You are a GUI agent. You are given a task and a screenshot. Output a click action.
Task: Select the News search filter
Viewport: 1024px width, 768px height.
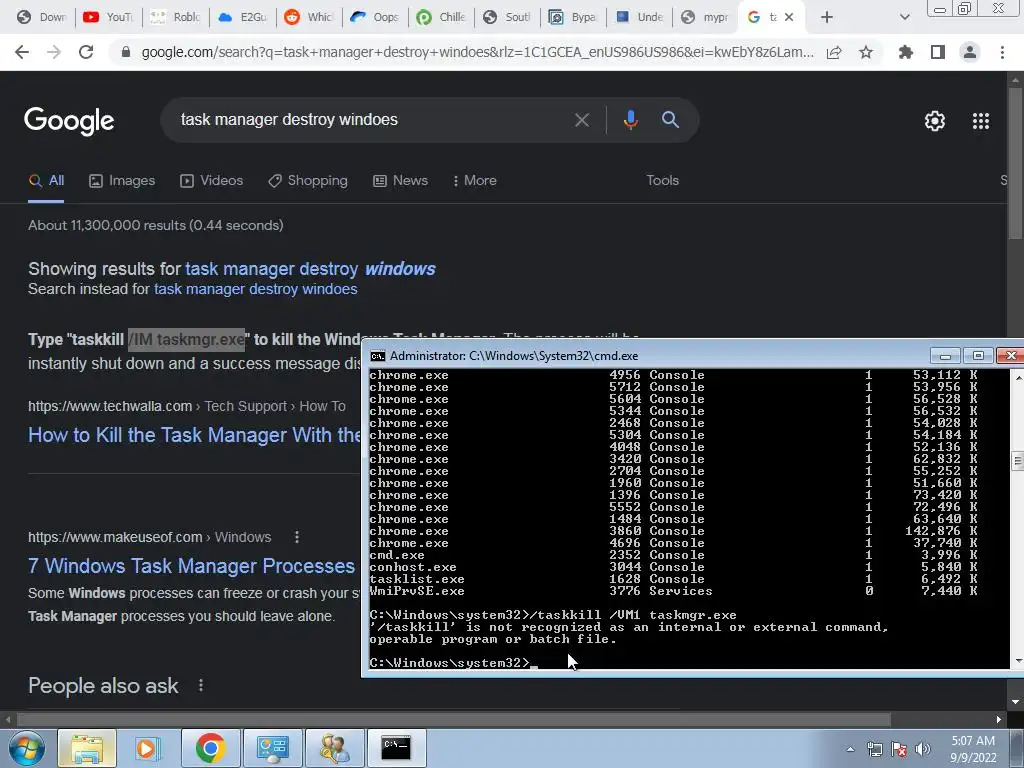[400, 181]
